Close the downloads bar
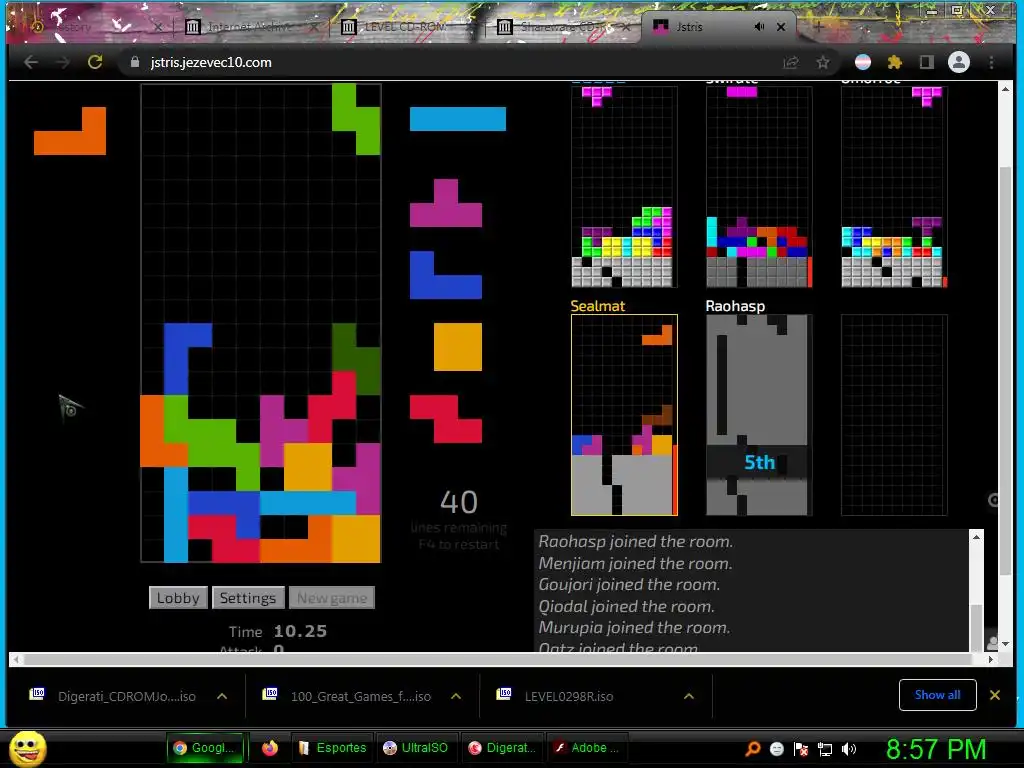1024x768 pixels. 995,695
